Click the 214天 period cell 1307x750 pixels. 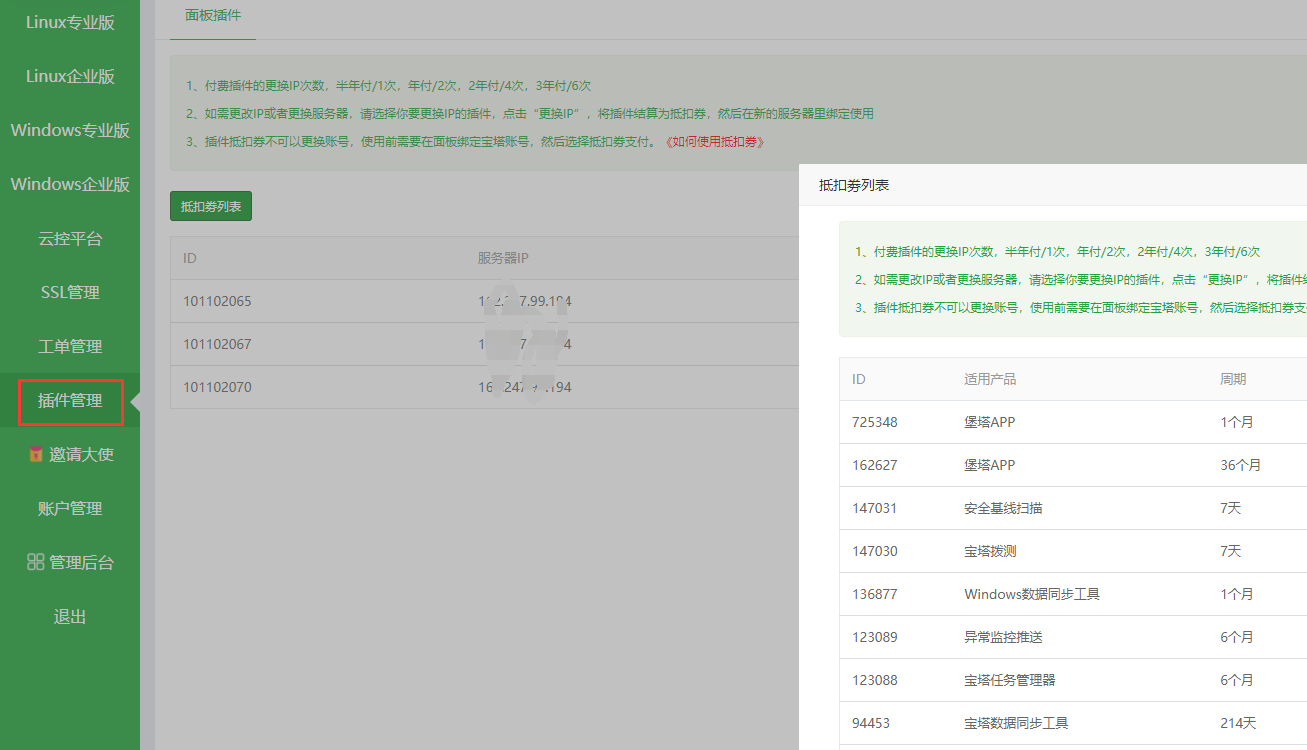click(1238, 723)
